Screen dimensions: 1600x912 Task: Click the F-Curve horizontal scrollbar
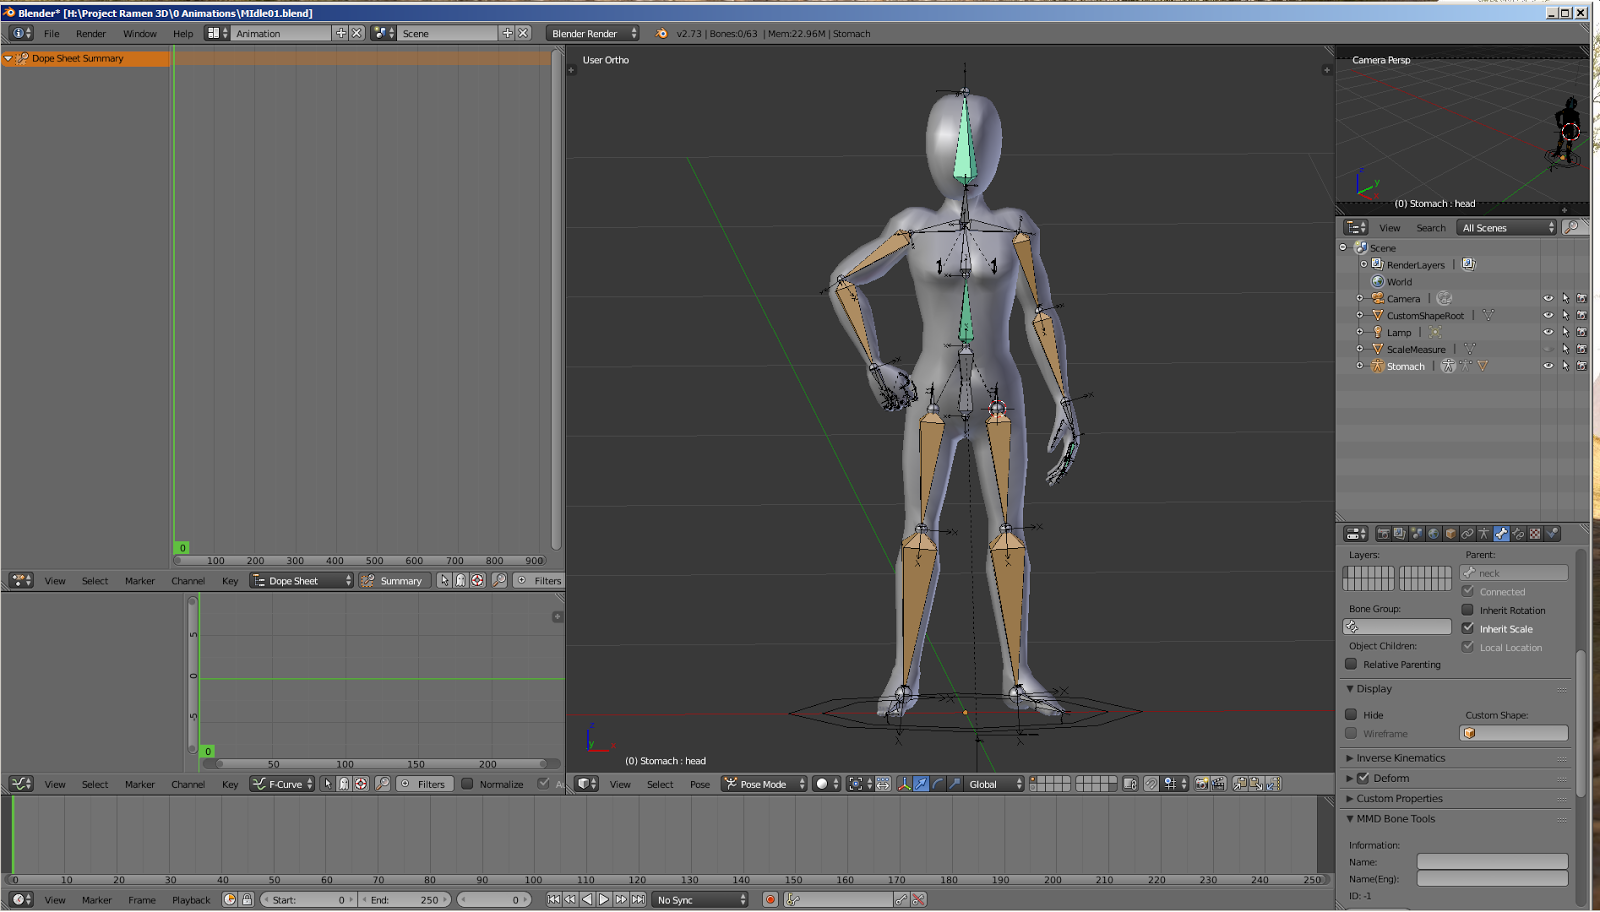(x=381, y=764)
